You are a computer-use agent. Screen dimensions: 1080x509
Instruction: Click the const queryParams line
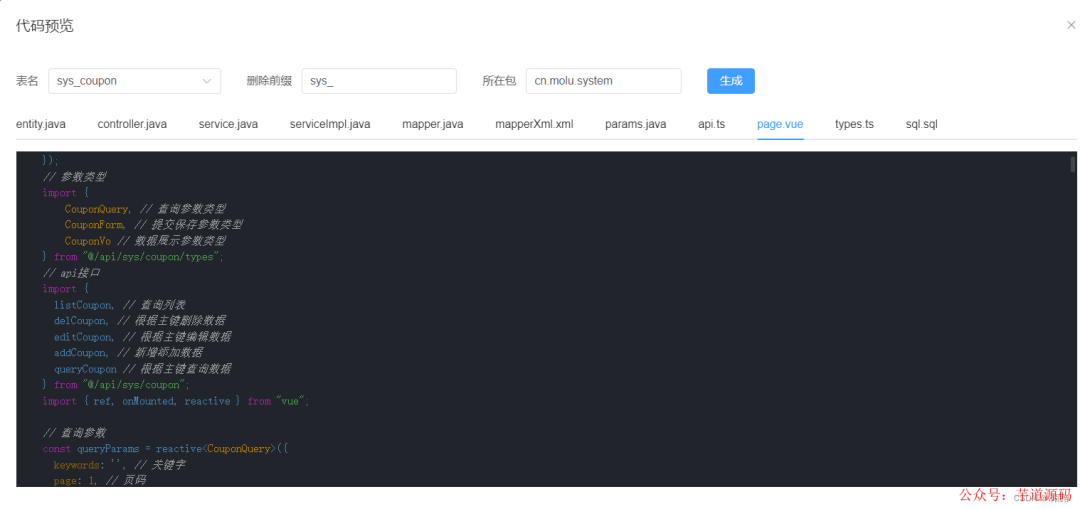[x=165, y=449]
